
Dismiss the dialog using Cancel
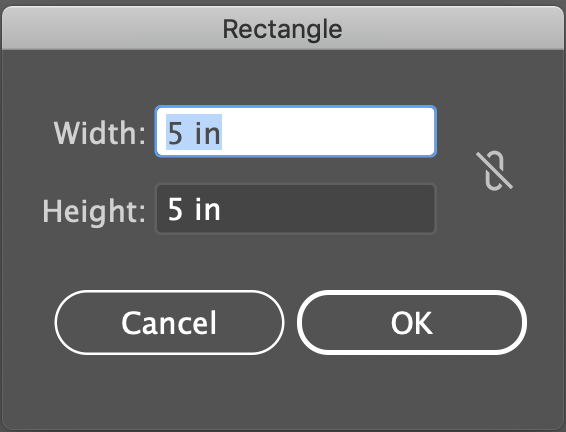(169, 322)
